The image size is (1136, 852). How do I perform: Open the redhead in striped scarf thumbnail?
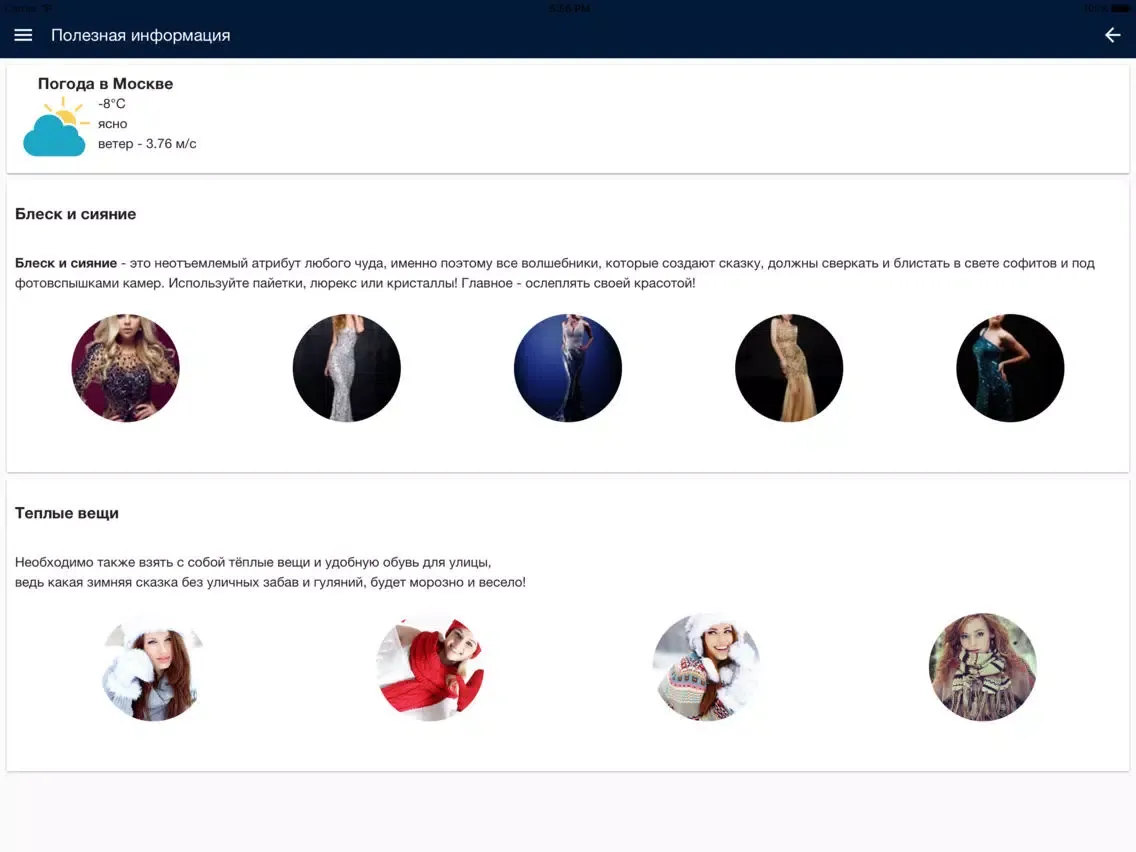(982, 667)
